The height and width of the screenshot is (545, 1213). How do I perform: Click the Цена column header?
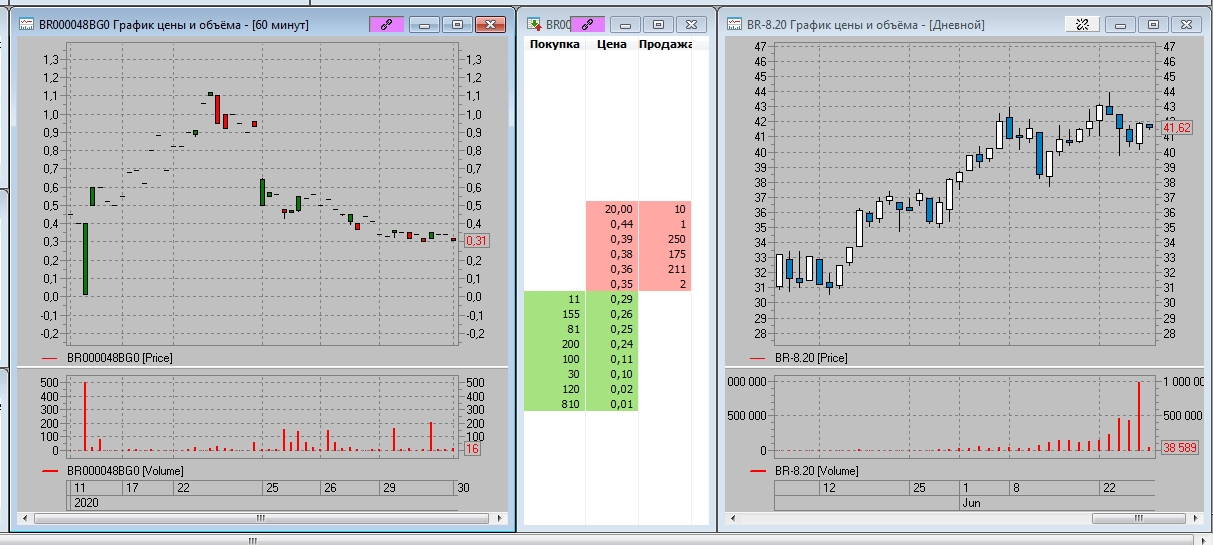(x=611, y=44)
